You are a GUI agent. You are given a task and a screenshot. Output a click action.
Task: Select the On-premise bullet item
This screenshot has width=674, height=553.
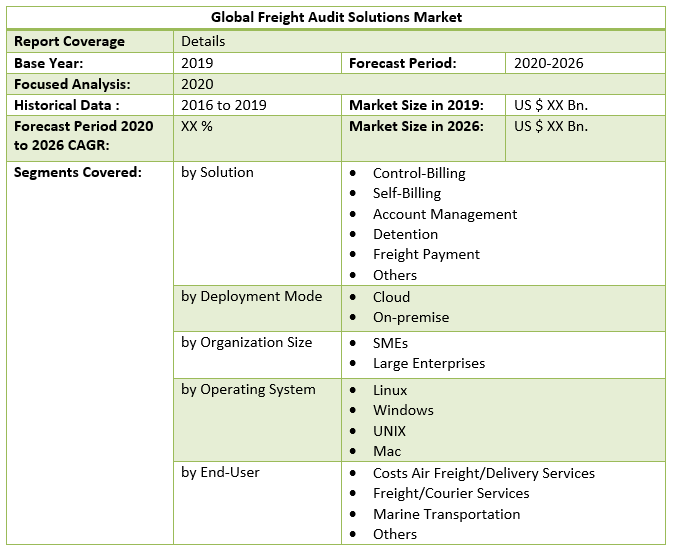pyautogui.click(x=410, y=317)
